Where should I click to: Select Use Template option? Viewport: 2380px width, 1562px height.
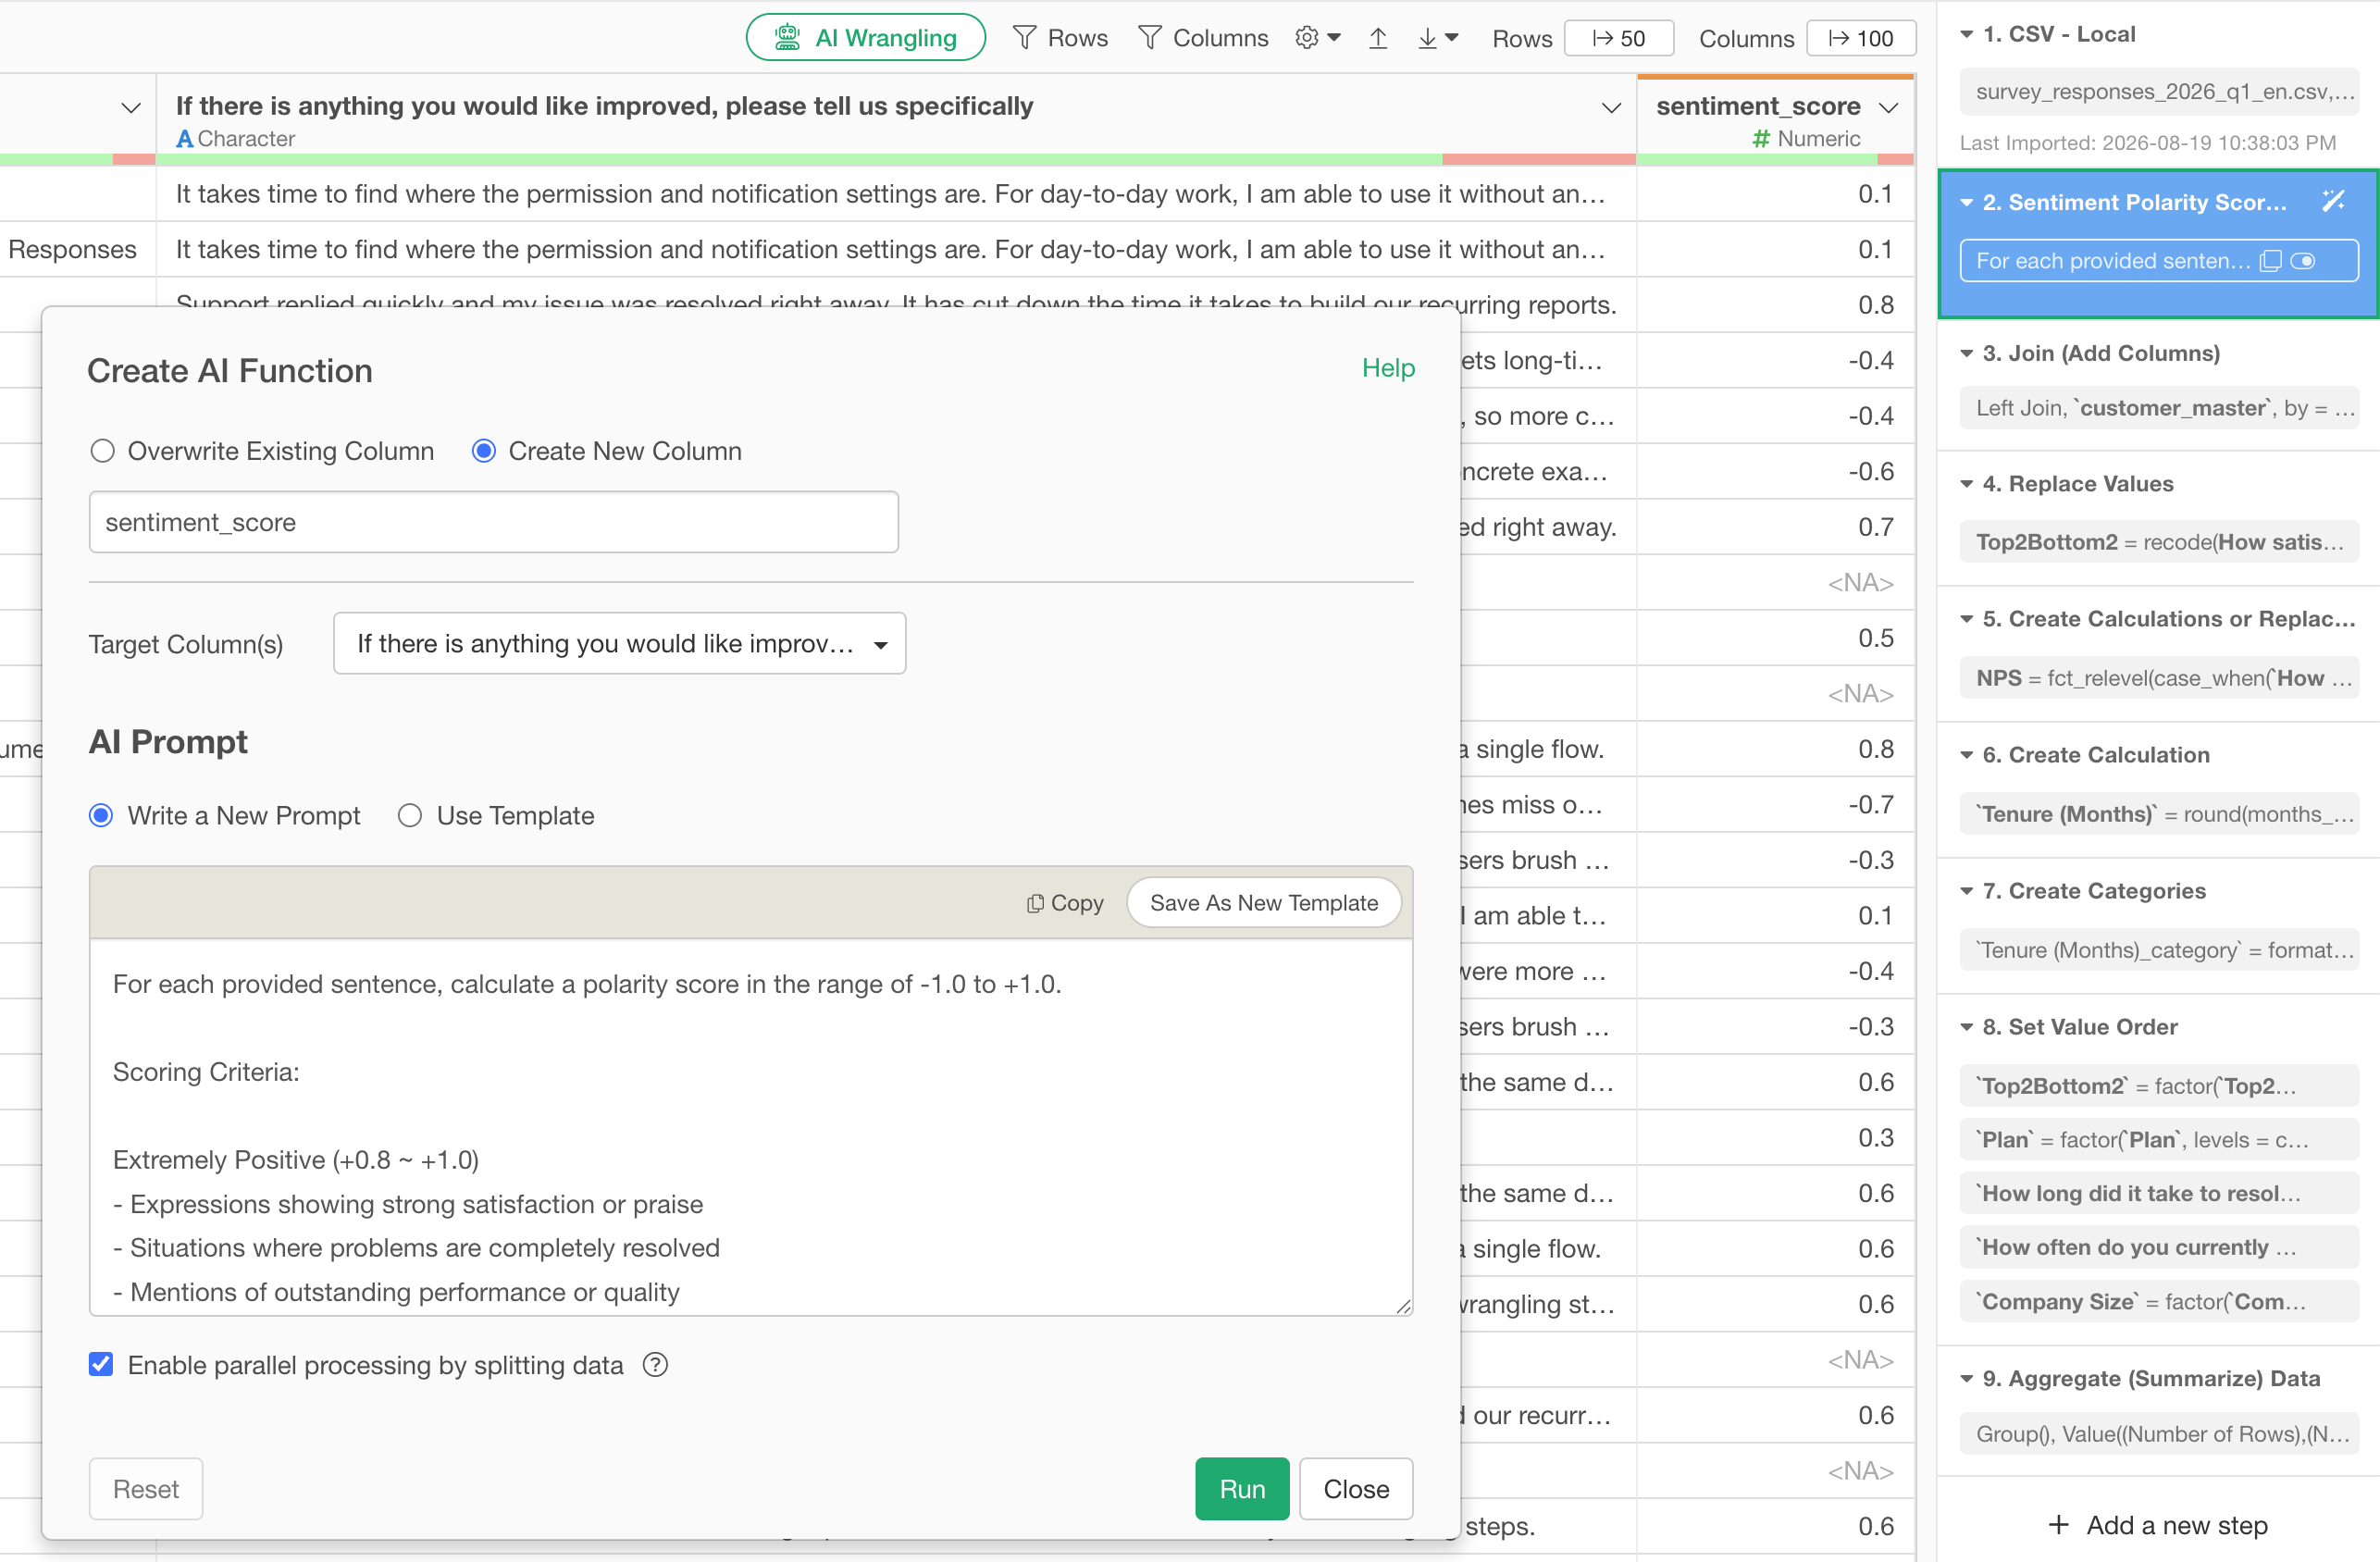coord(409,815)
